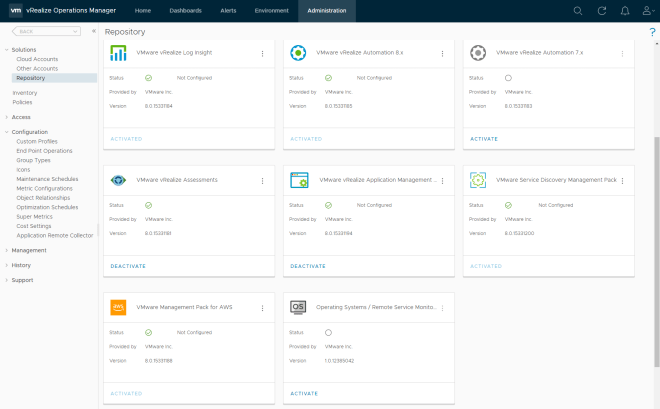
Task: Click the vRealize Assessments eye icon
Action: click(118, 181)
